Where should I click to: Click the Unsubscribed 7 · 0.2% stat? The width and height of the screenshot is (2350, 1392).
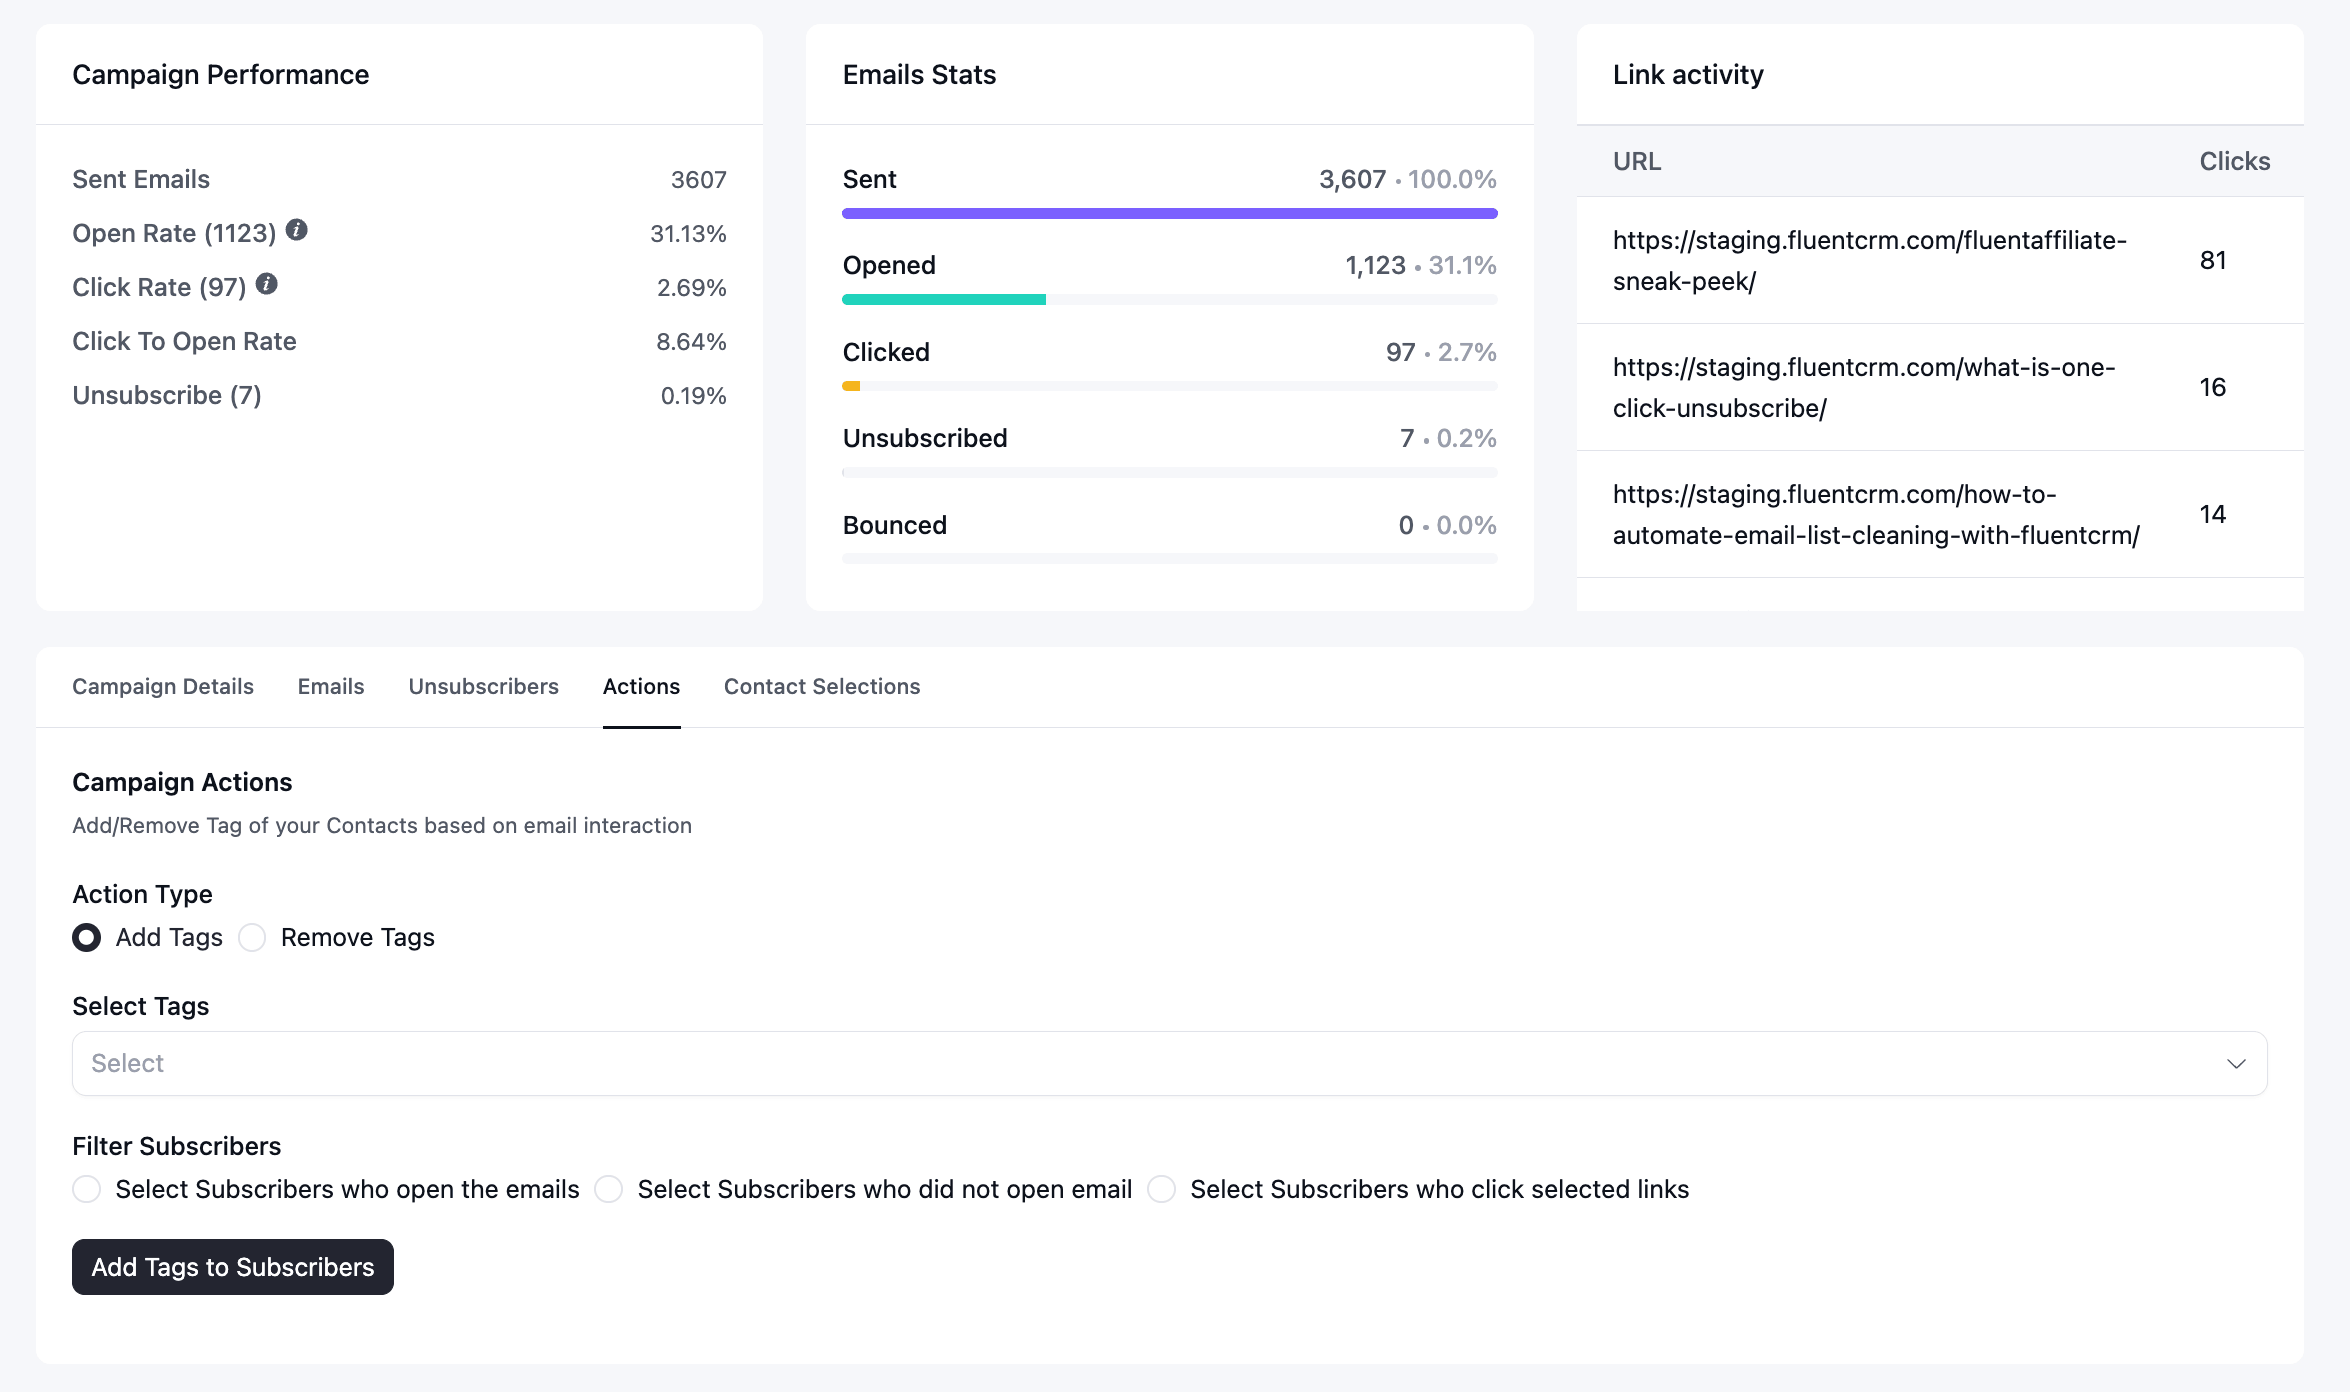point(1448,438)
